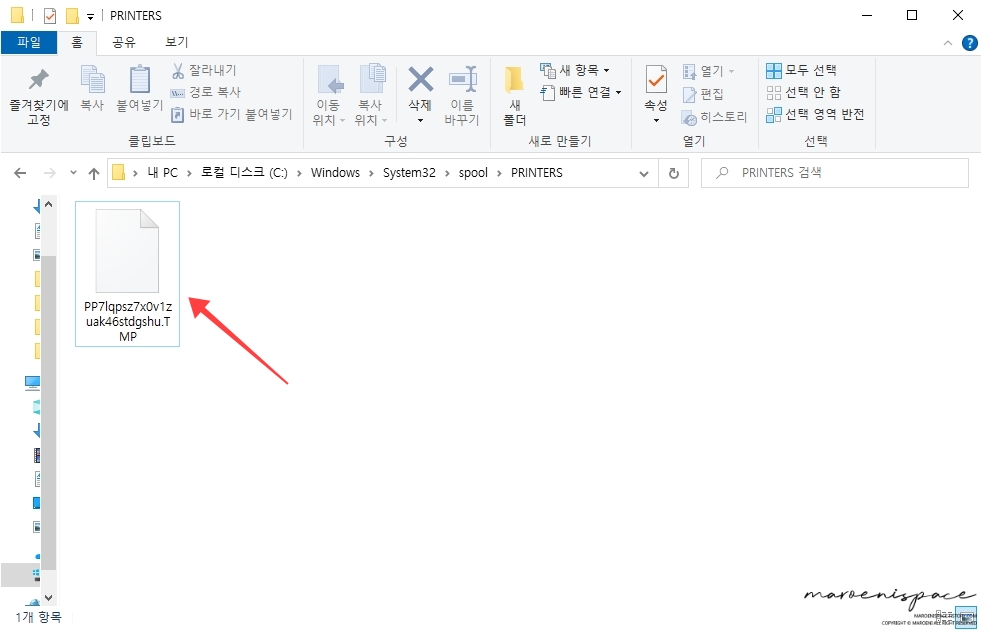The image size is (982, 630).
Task: Open the address bar path dropdown arrow
Action: tap(645, 172)
